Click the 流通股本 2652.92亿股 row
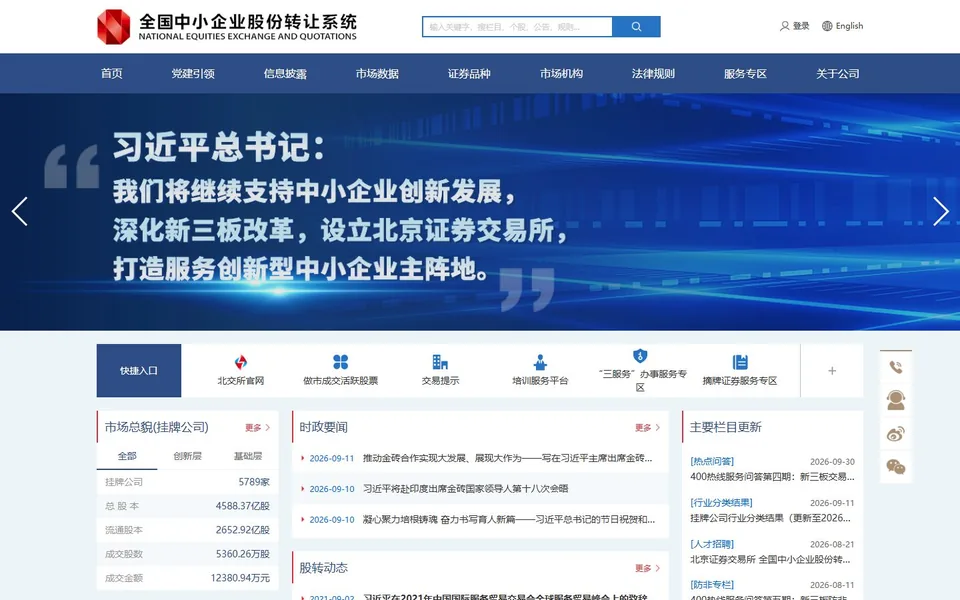 point(187,530)
